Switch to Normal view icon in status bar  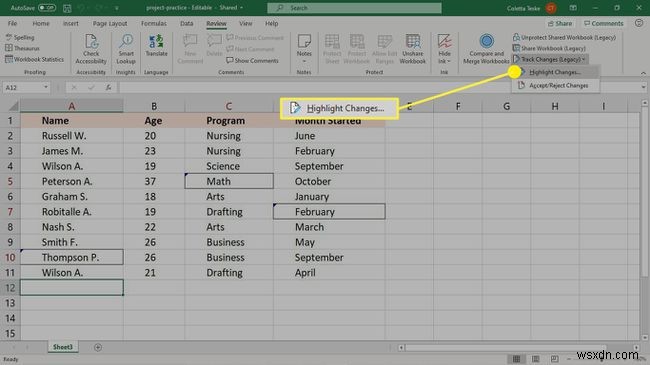coord(517,359)
